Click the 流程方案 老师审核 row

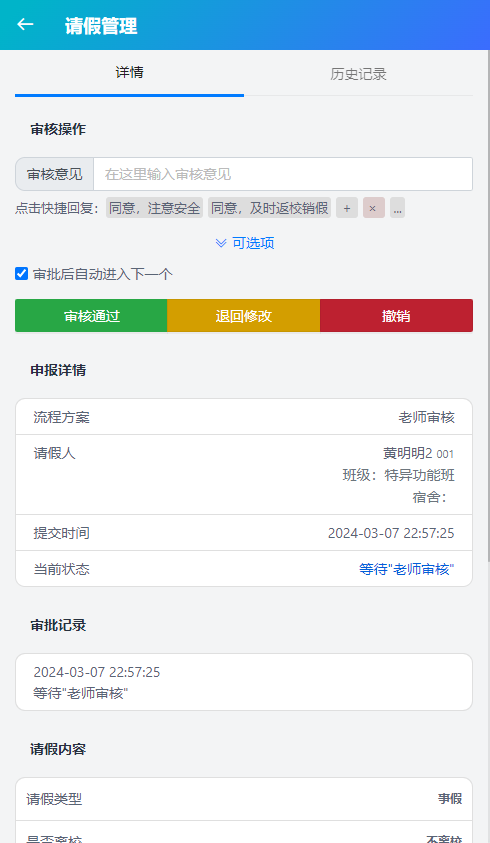[244, 417]
